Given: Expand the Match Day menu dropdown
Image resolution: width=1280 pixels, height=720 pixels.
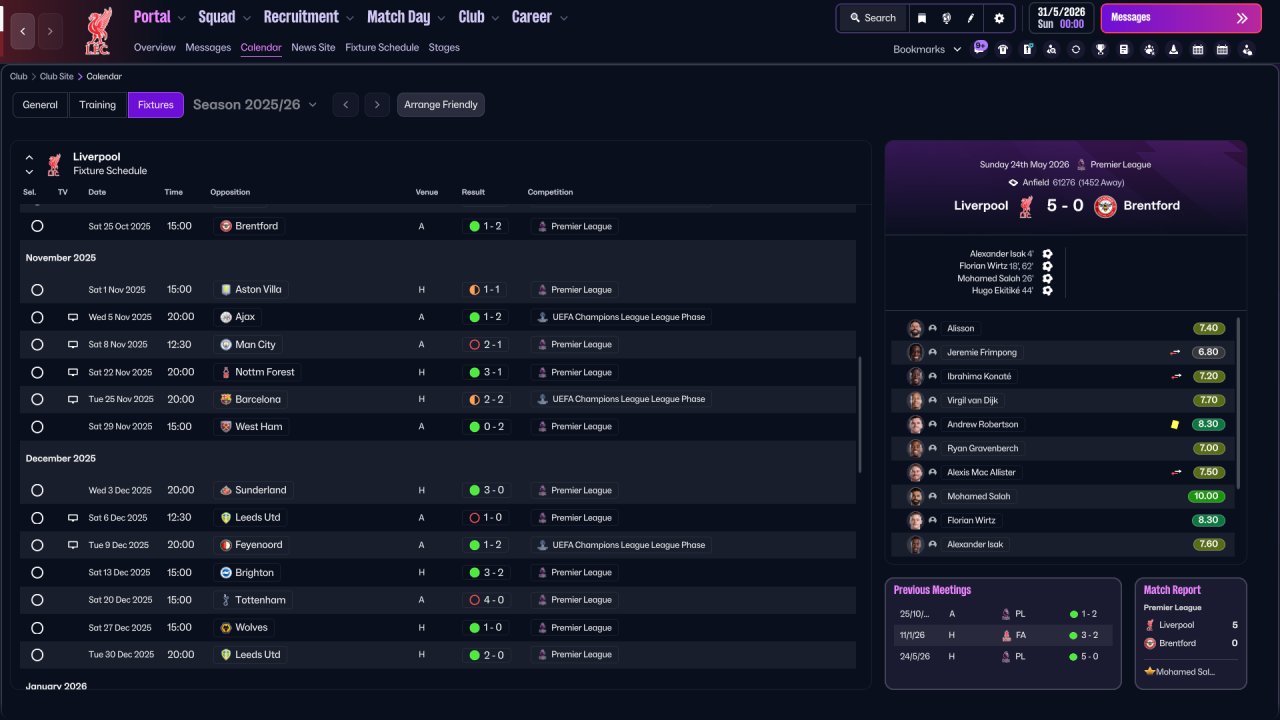Looking at the screenshot, I should pyautogui.click(x=441, y=18).
